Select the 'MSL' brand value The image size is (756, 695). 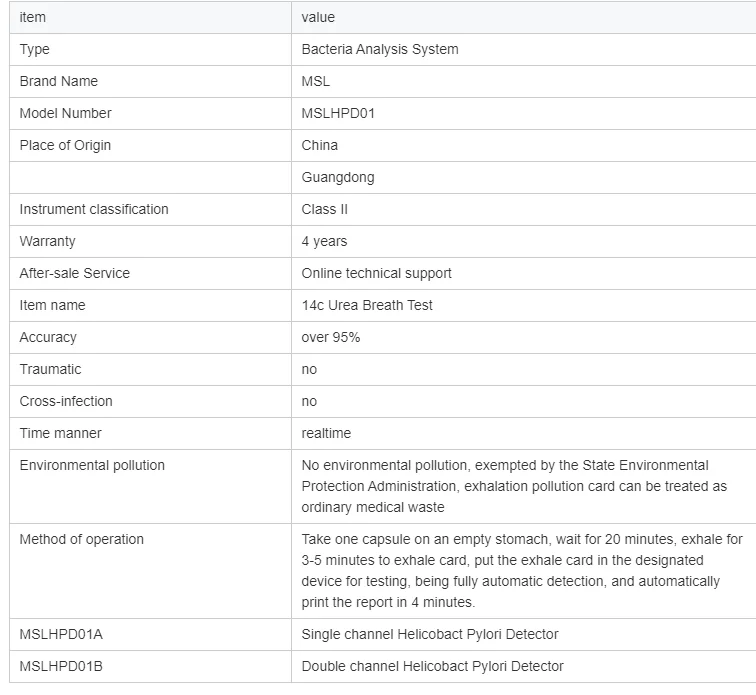tap(316, 81)
